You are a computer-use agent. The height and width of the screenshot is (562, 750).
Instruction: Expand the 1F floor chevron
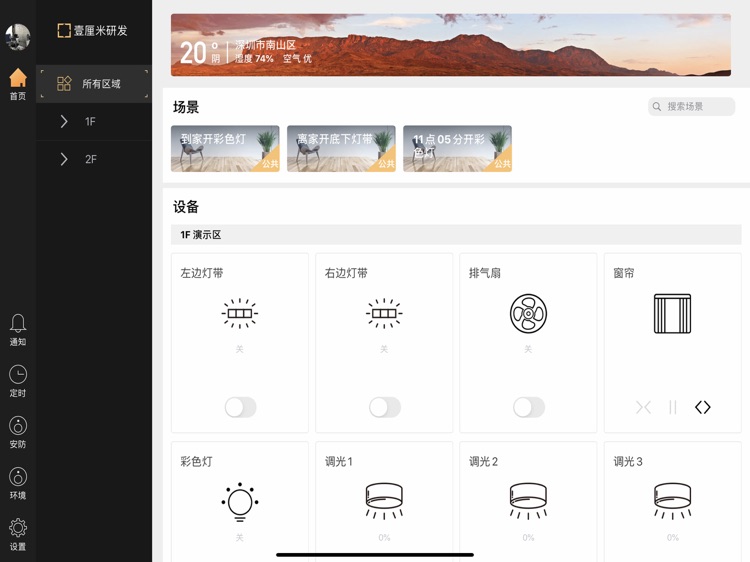[64, 121]
